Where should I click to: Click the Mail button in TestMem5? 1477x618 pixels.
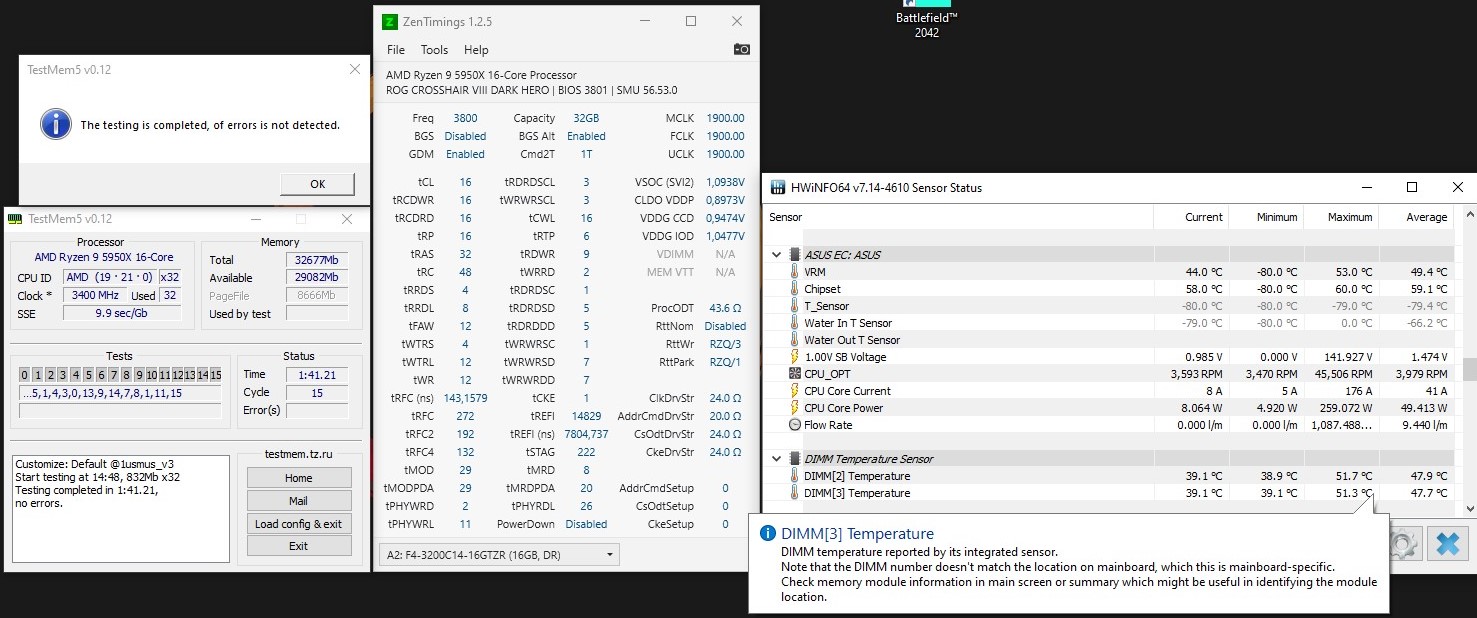point(299,501)
